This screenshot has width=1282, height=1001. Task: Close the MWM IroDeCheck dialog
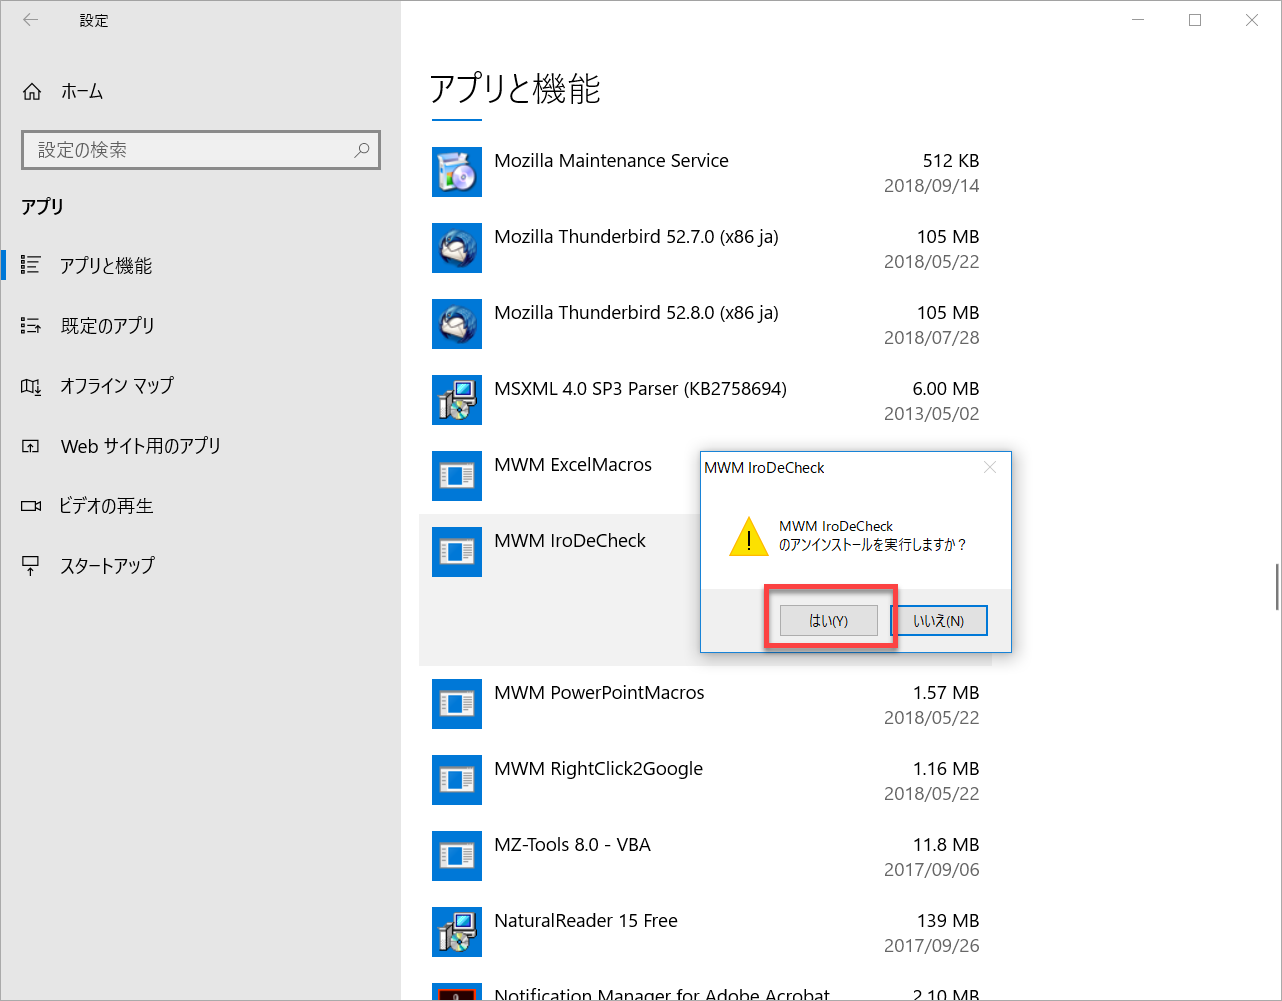click(989, 467)
